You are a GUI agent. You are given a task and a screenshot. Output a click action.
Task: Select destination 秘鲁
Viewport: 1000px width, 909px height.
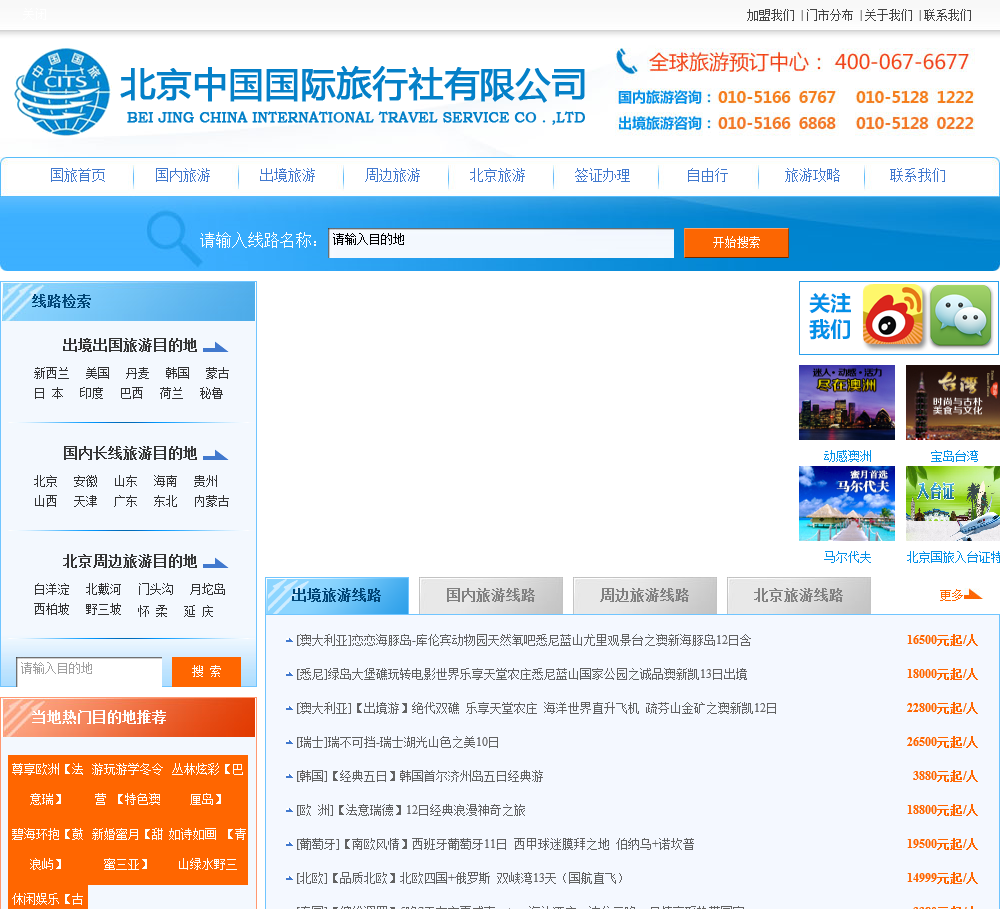211,394
